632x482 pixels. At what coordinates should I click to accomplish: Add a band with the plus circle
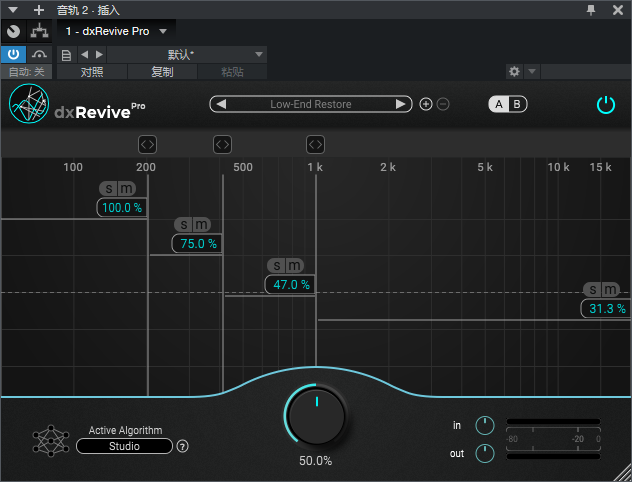426,104
